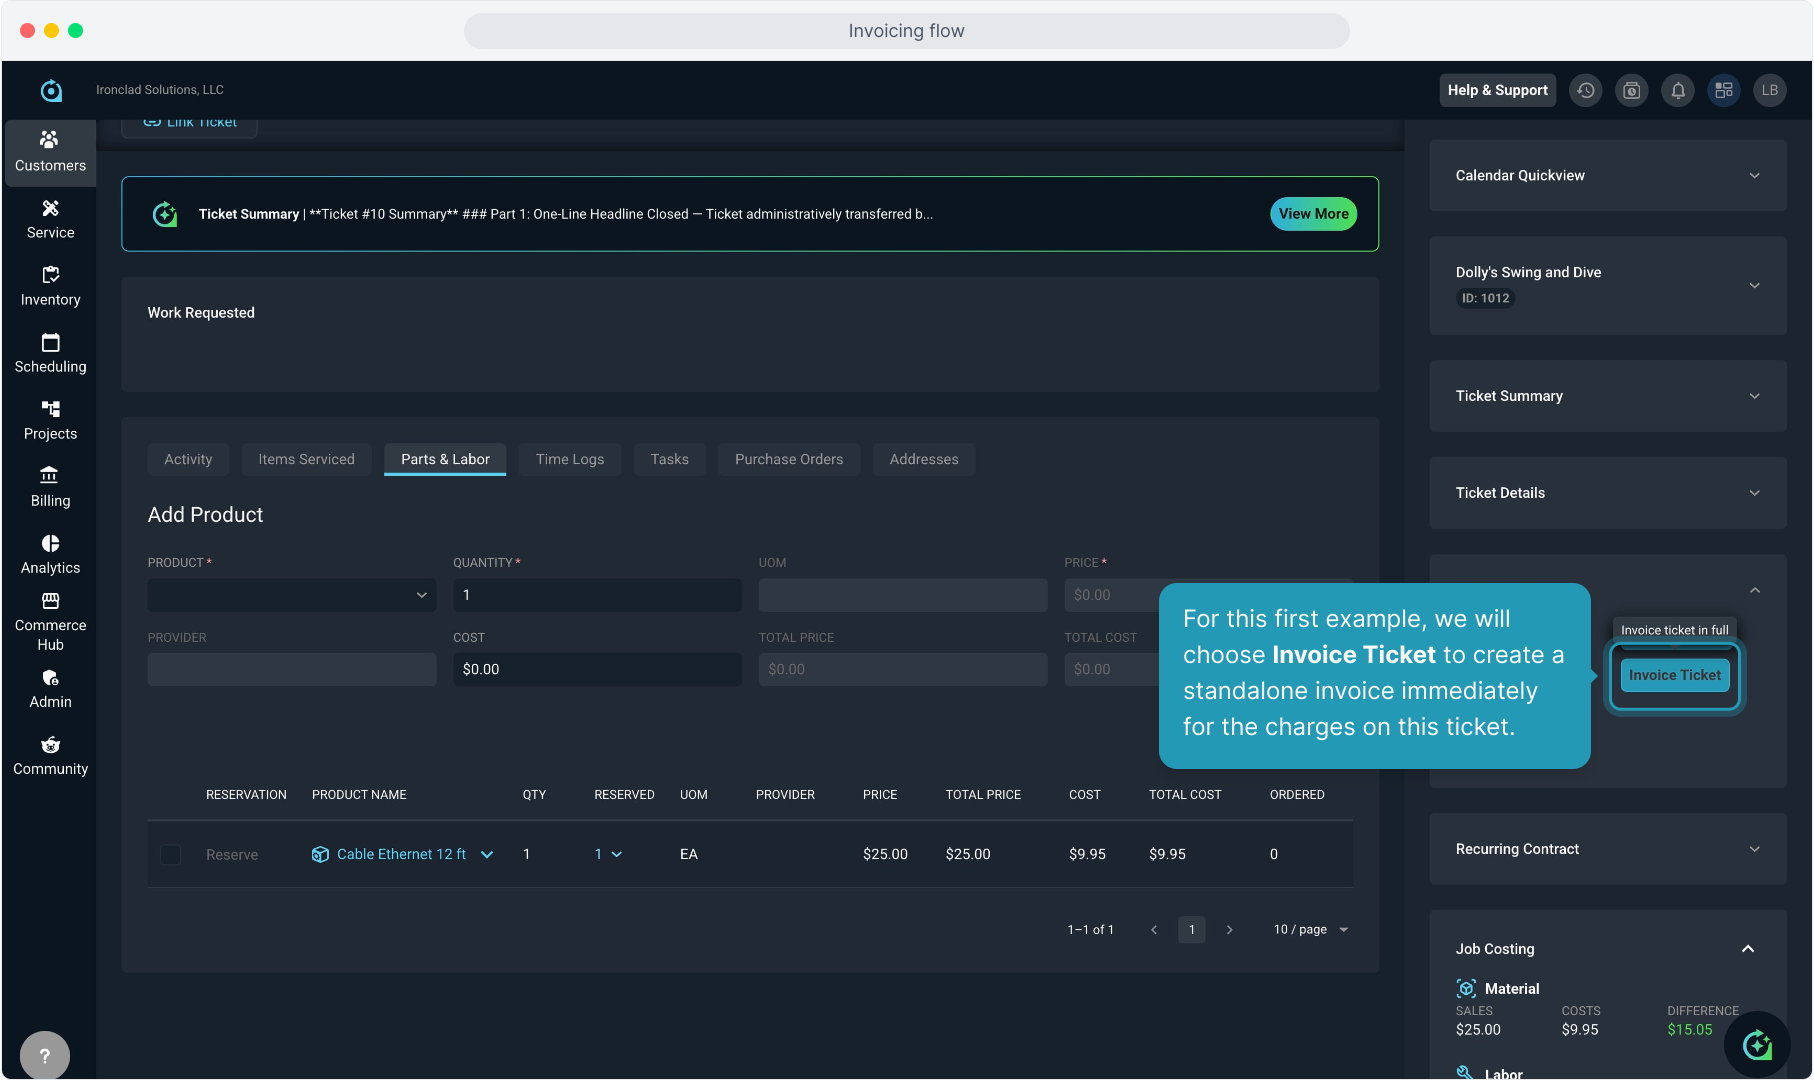Open the history clock icon

click(x=1586, y=90)
